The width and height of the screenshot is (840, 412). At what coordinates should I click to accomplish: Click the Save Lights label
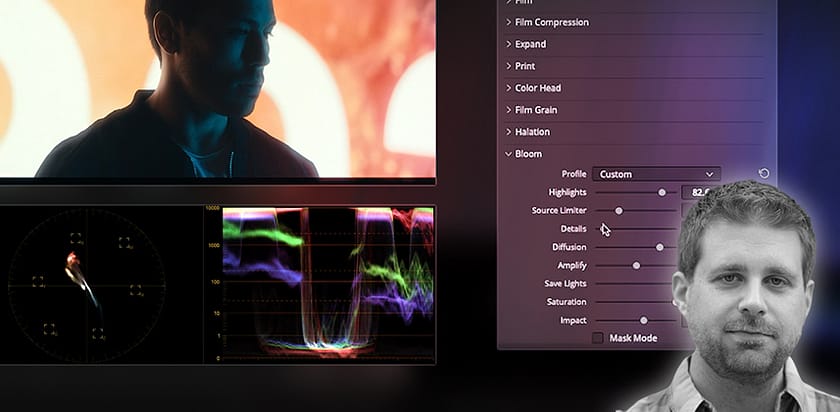(x=565, y=283)
